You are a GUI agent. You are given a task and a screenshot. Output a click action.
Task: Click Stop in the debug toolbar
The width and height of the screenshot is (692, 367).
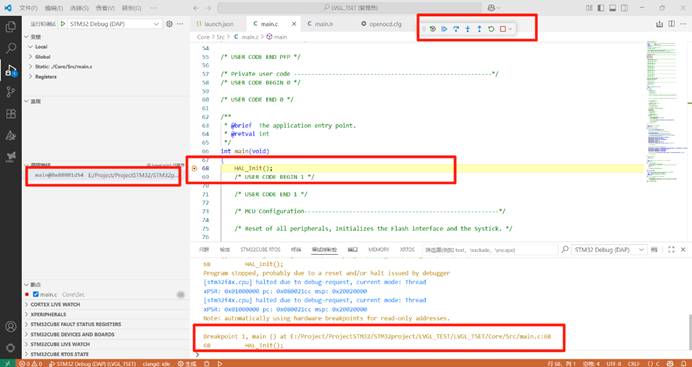coord(502,29)
